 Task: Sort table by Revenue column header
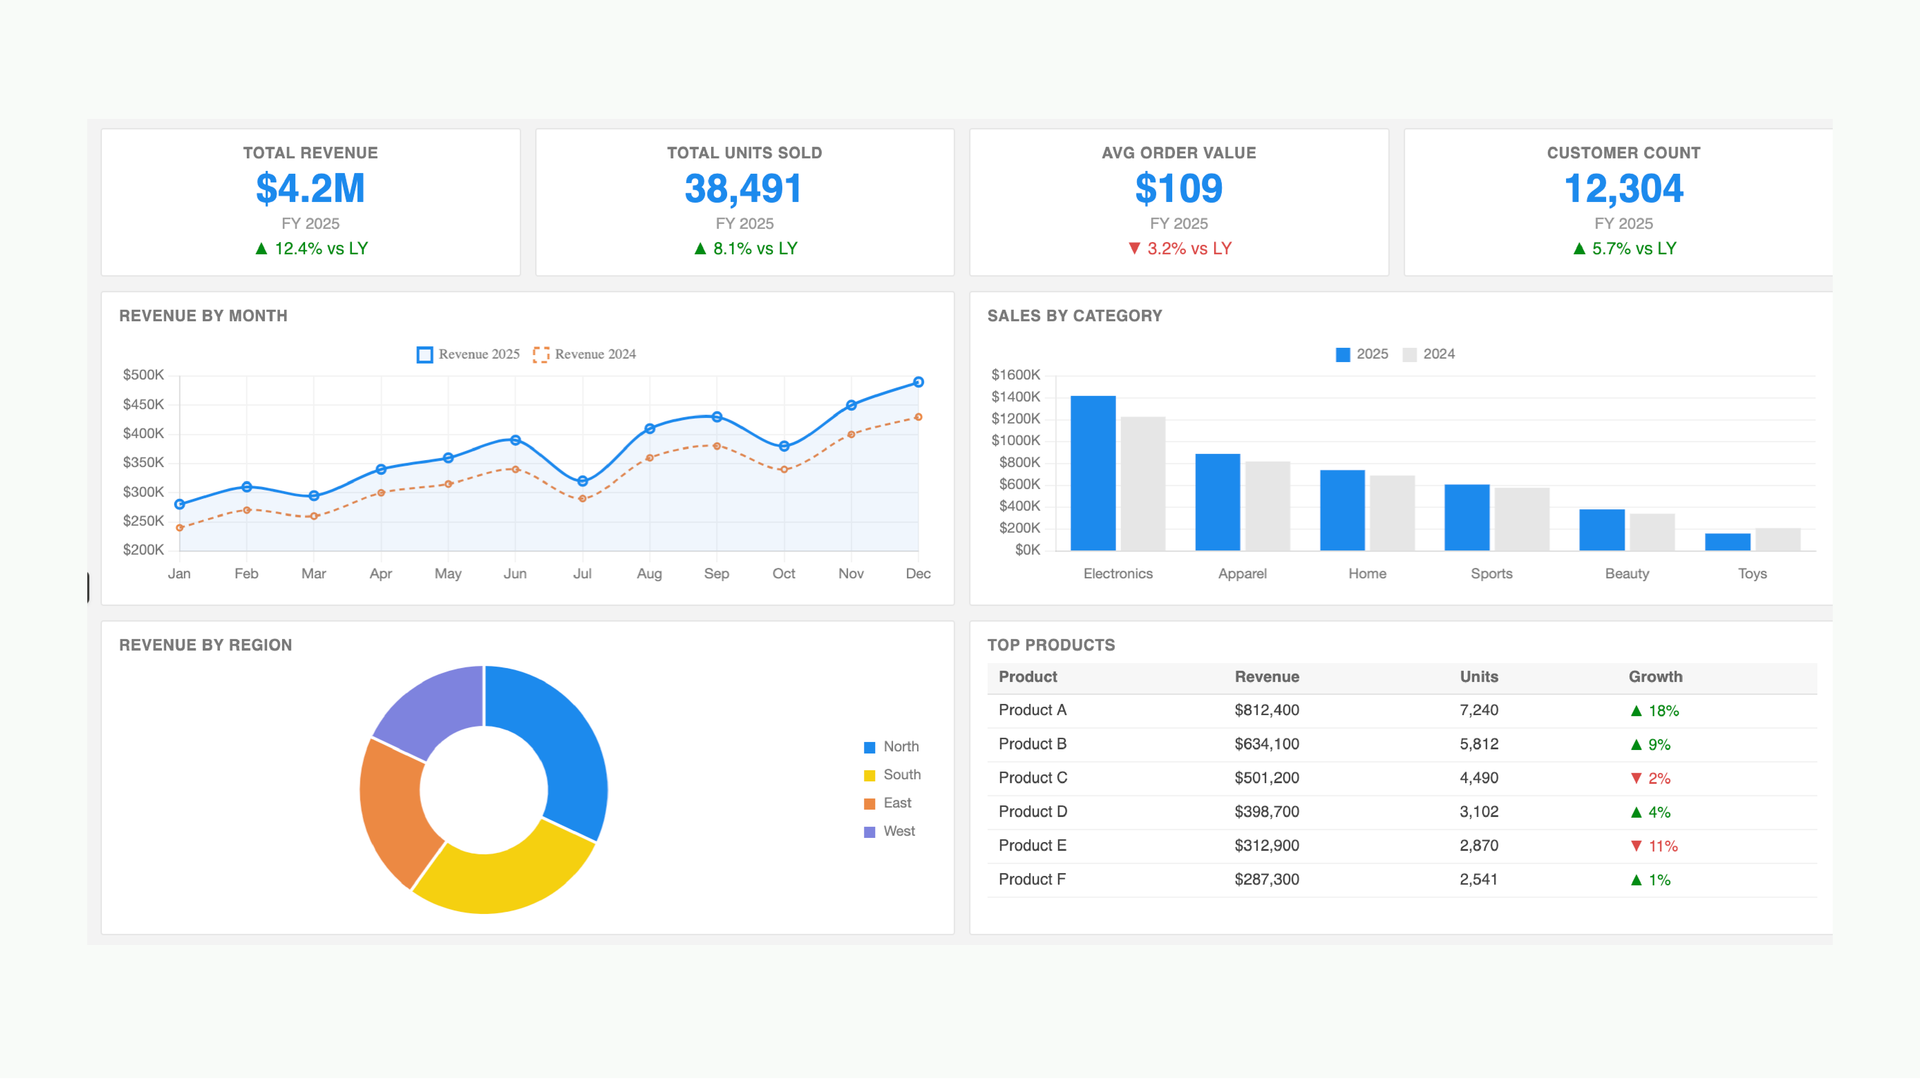point(1266,677)
